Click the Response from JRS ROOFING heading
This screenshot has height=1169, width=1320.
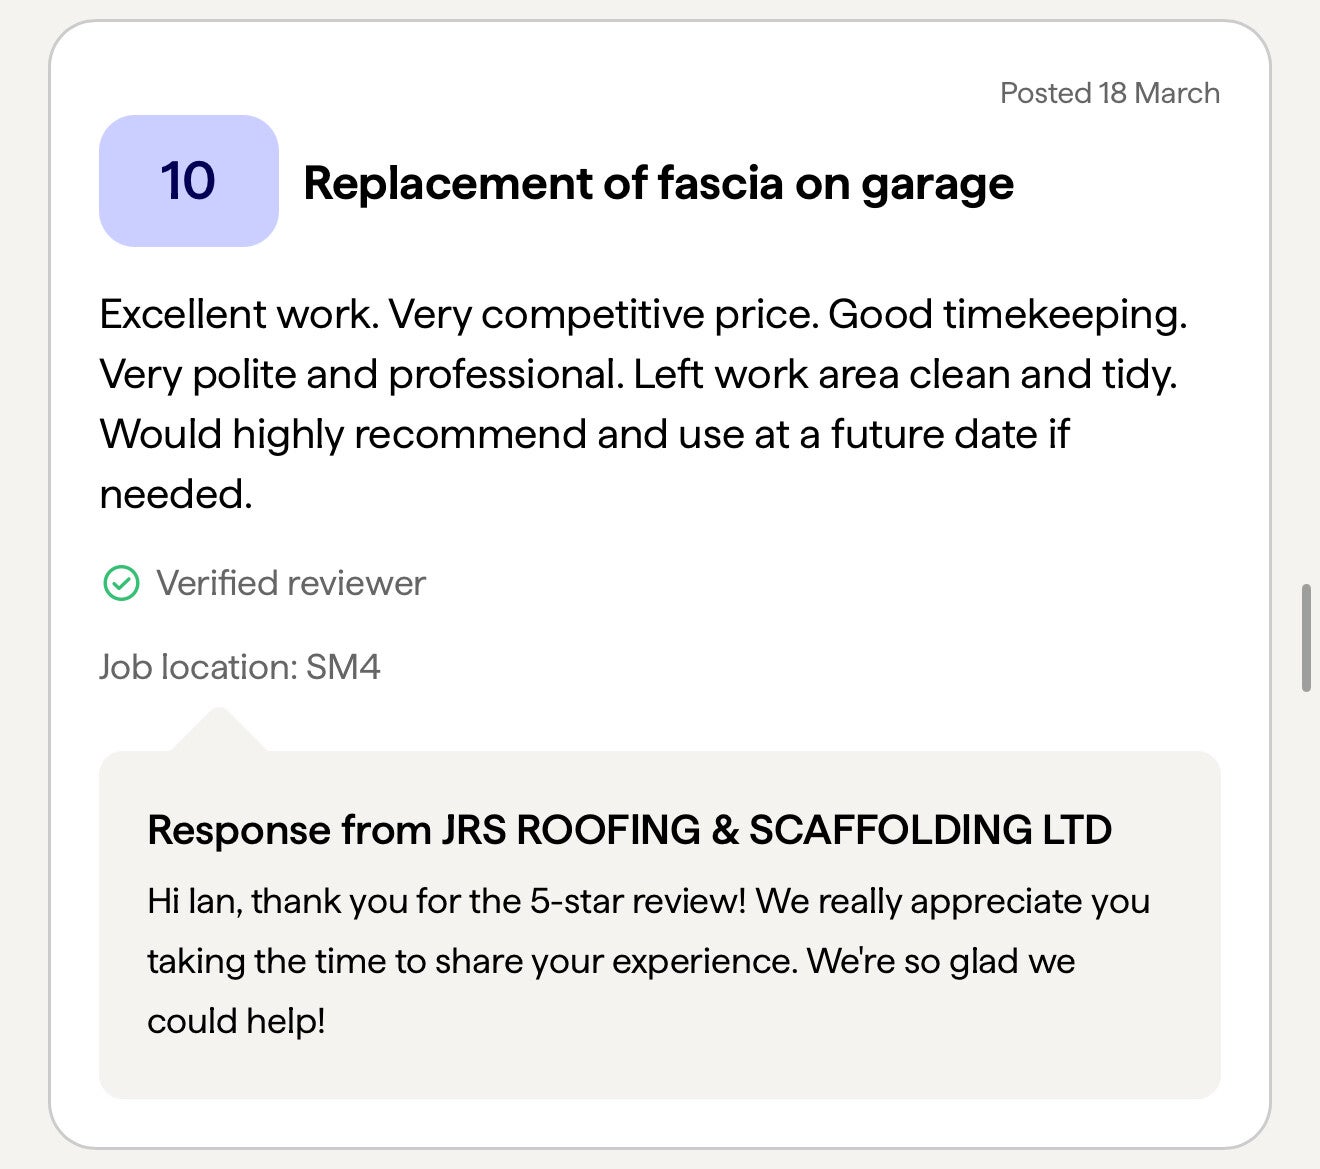[x=628, y=830]
